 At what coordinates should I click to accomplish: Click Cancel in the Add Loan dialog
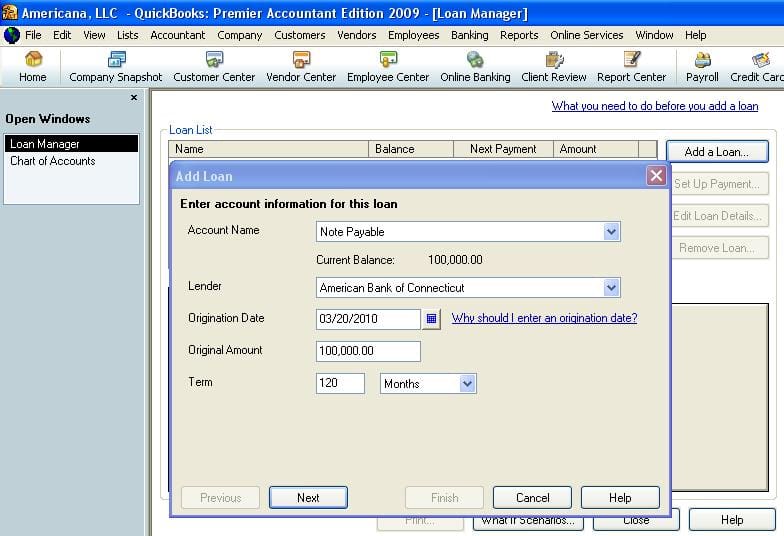pos(532,498)
